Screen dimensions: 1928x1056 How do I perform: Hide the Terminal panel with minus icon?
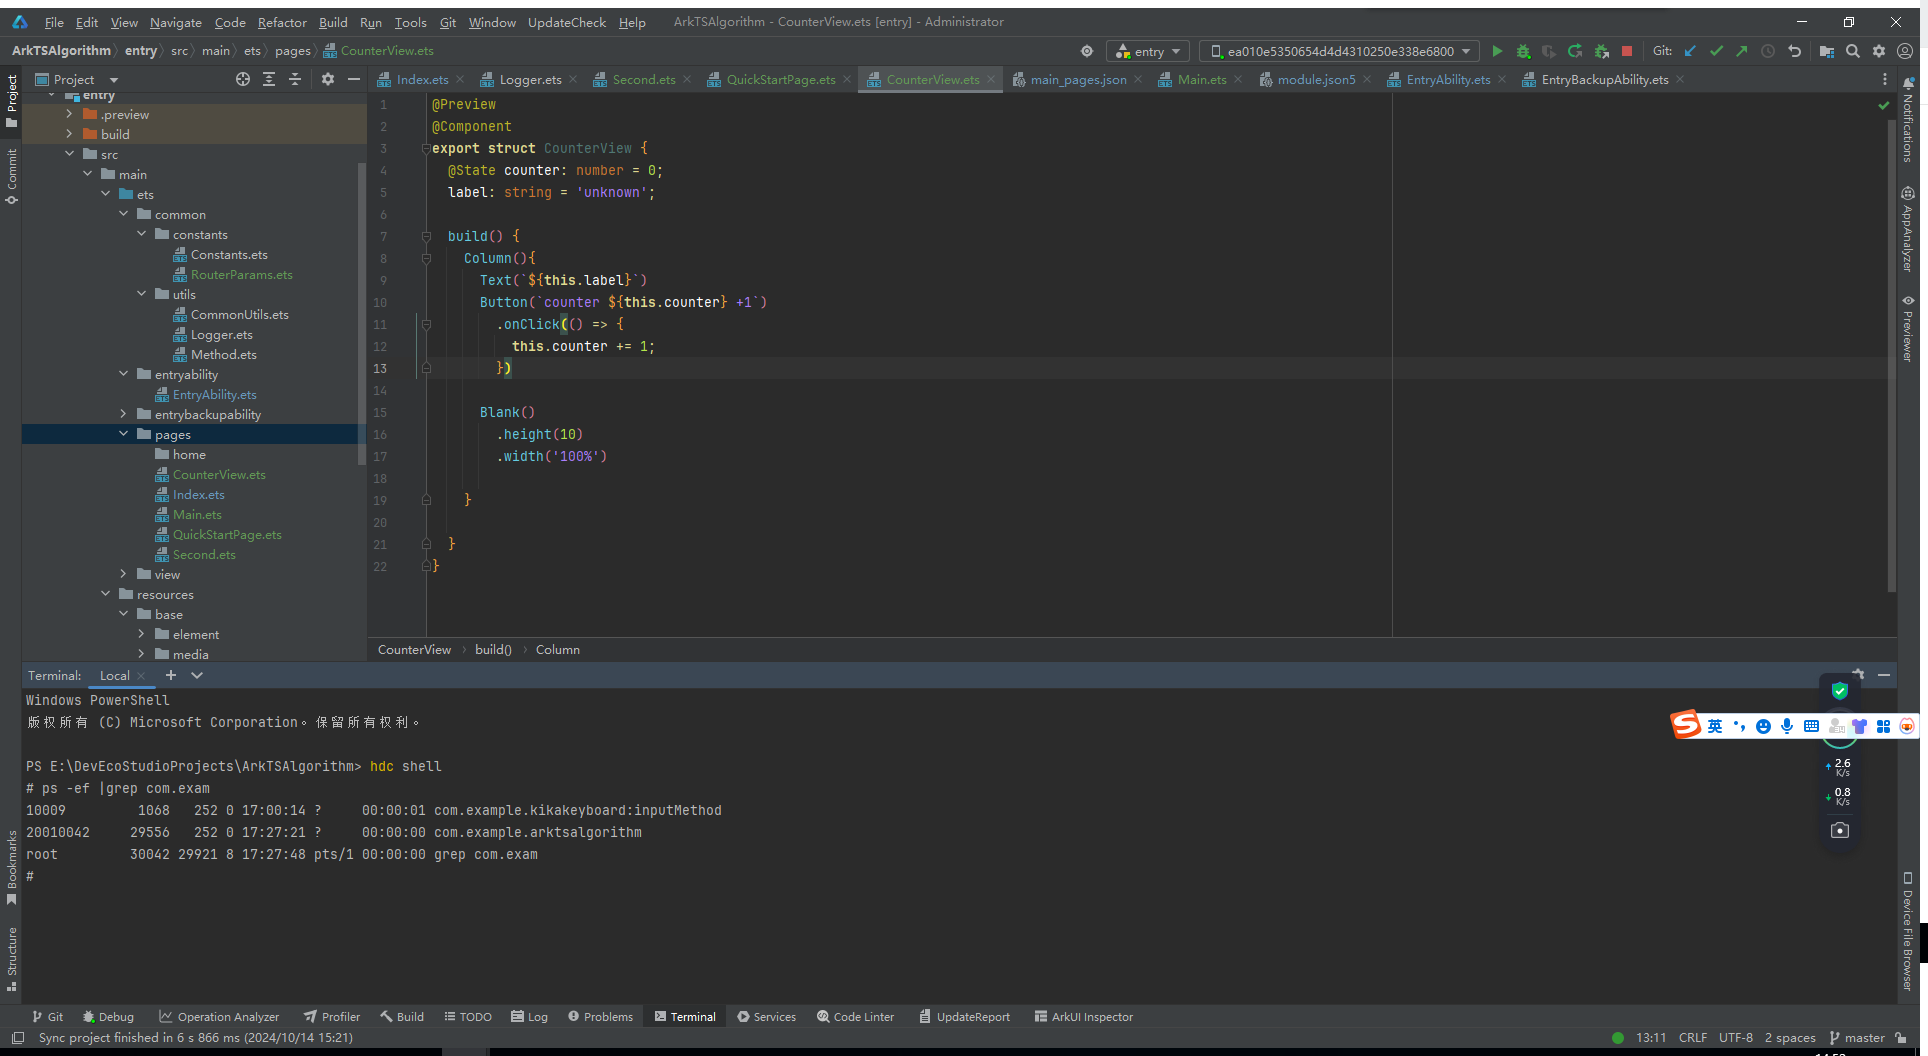pos(1884,675)
